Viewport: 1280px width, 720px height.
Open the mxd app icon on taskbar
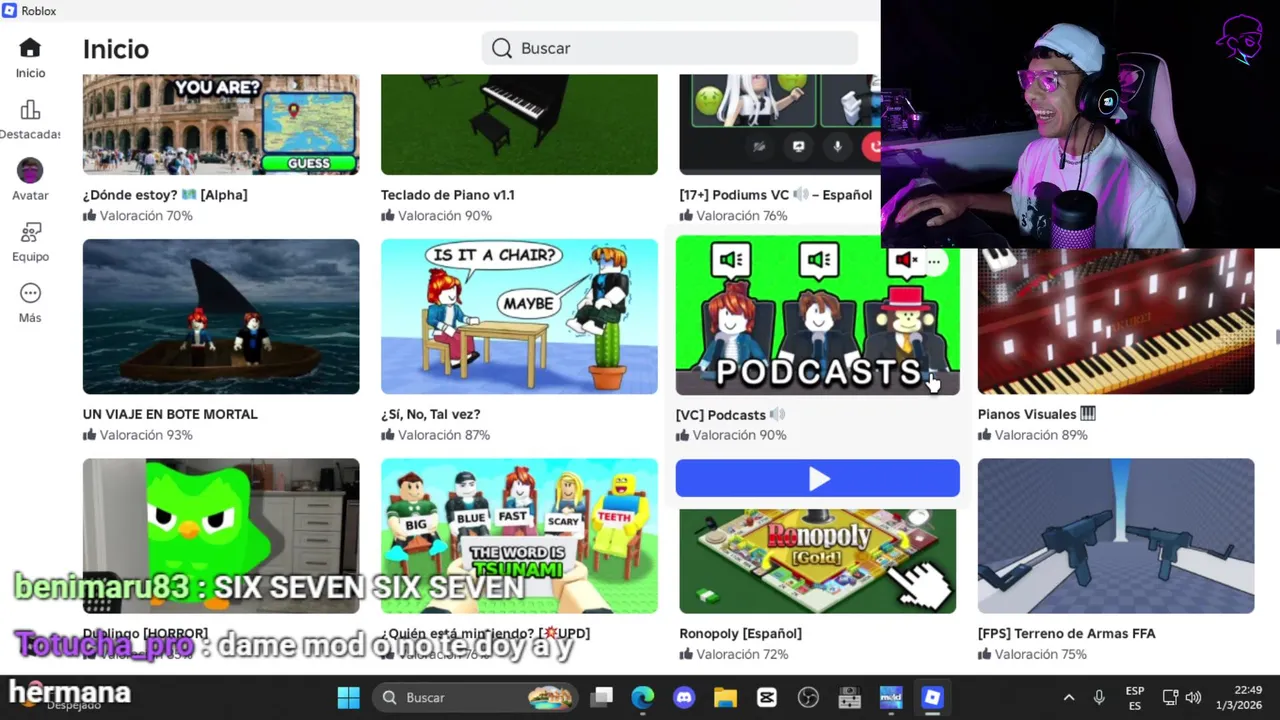(891, 697)
